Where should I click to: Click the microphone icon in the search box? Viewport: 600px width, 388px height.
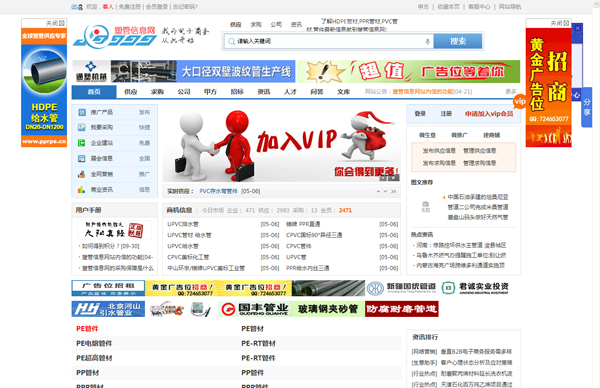click(x=427, y=41)
